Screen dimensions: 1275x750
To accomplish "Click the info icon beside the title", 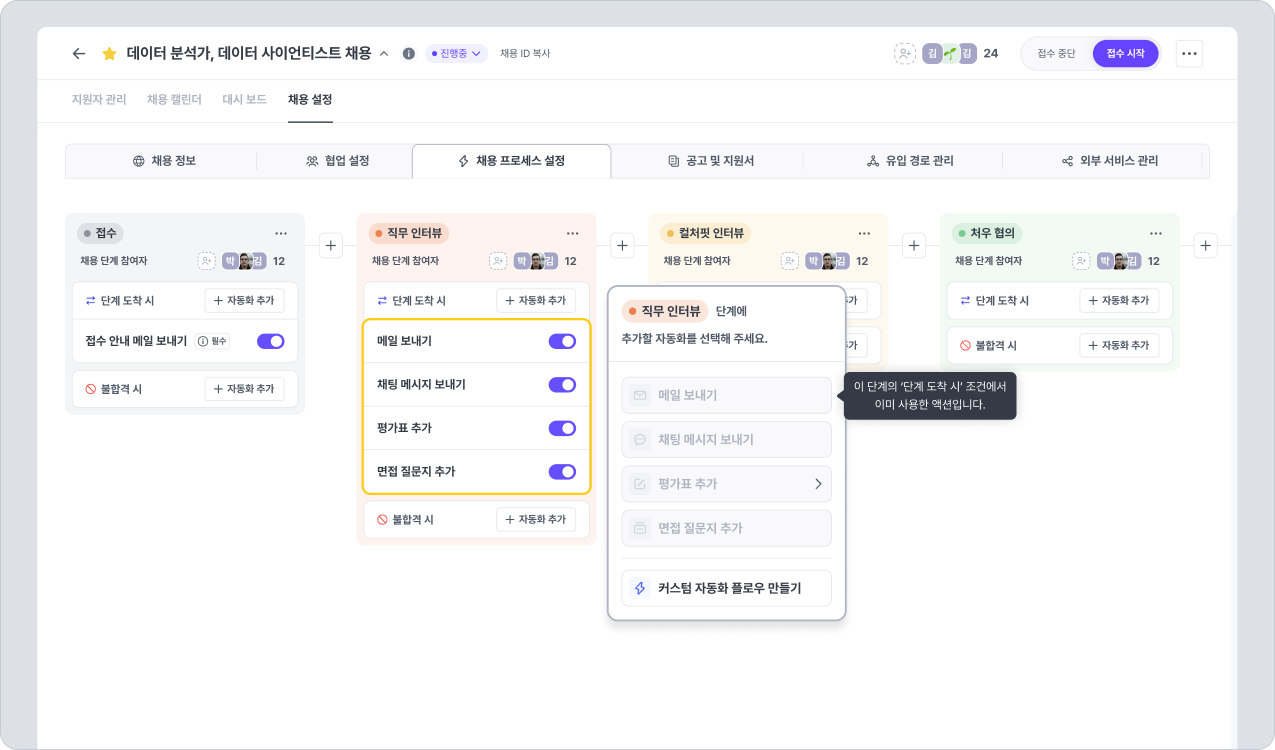I will [408, 54].
